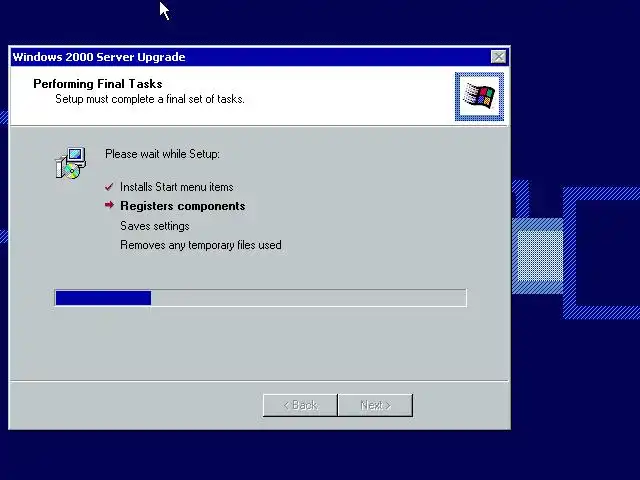
Task: Select the 'Registers components' step text
Action: coord(182,206)
